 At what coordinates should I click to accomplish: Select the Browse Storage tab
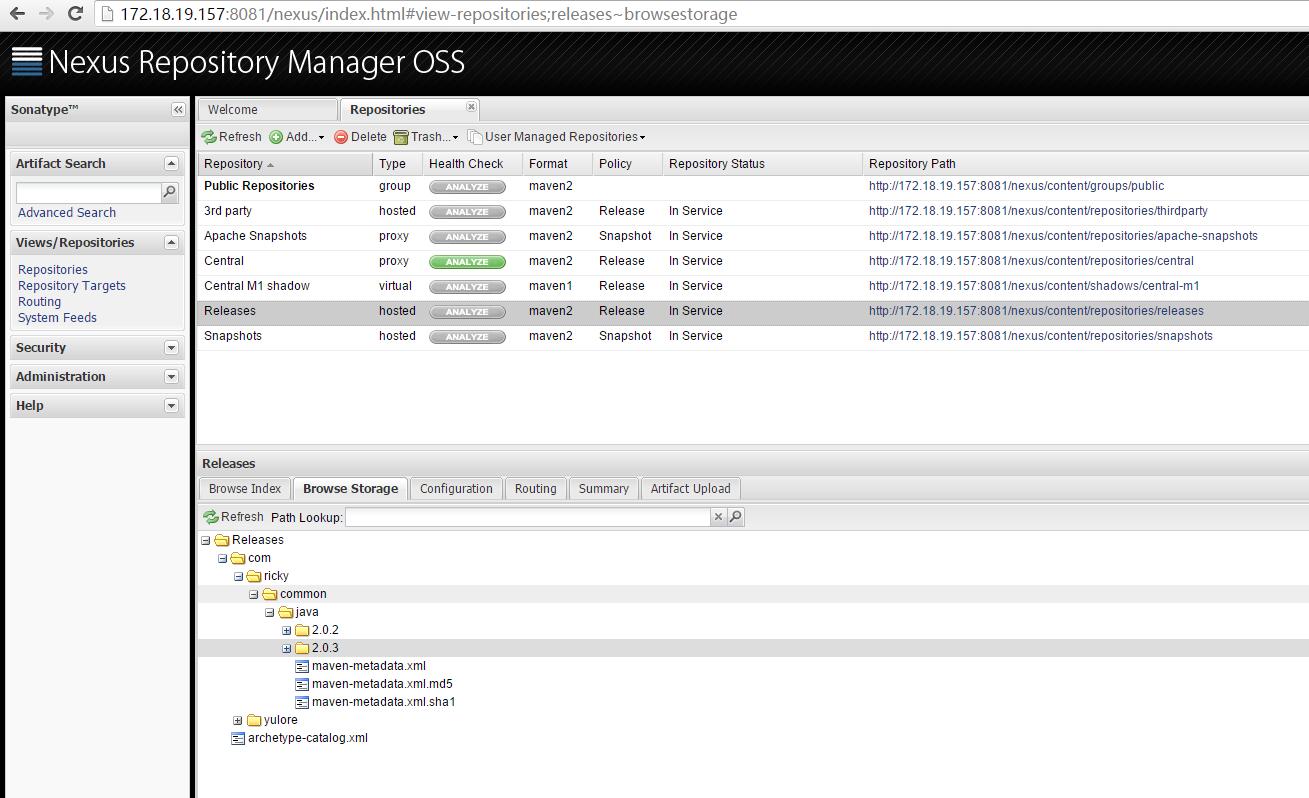tap(350, 489)
